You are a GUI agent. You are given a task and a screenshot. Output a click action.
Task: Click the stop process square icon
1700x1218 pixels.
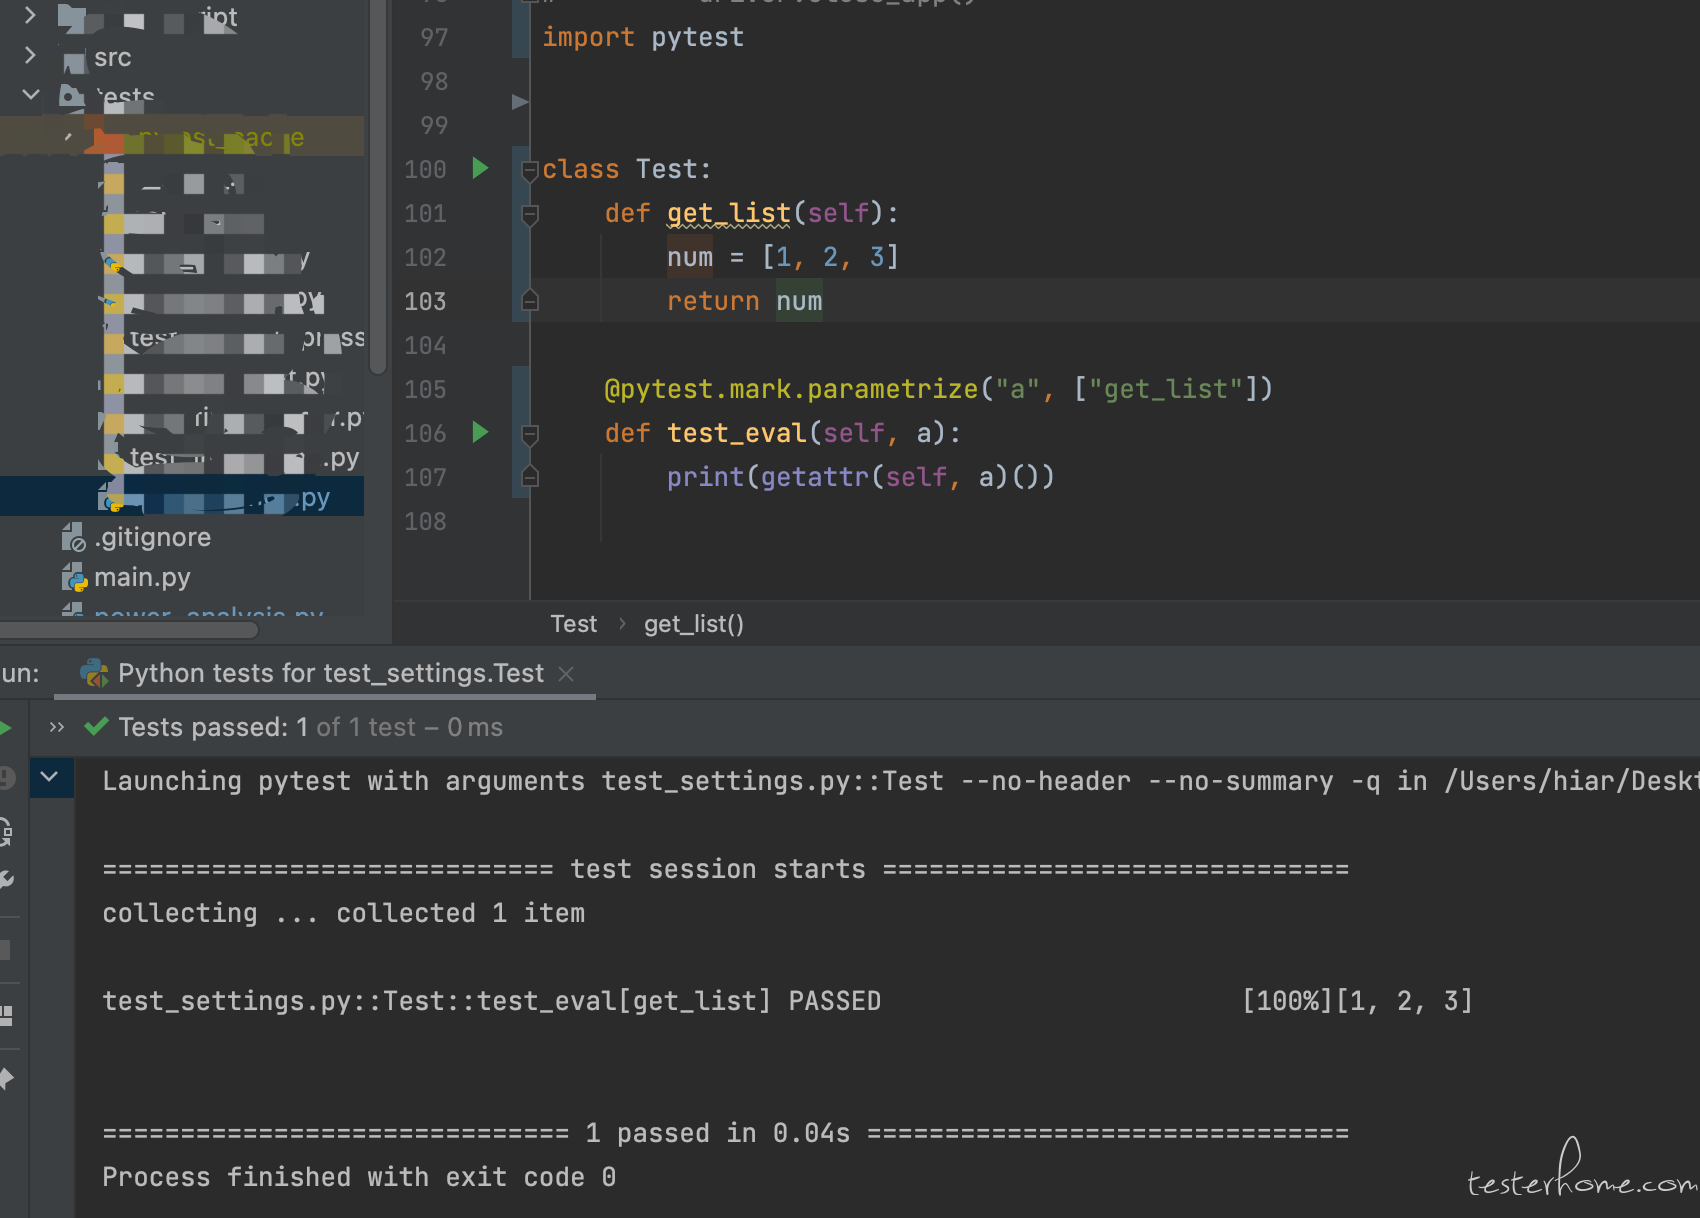click(5, 949)
